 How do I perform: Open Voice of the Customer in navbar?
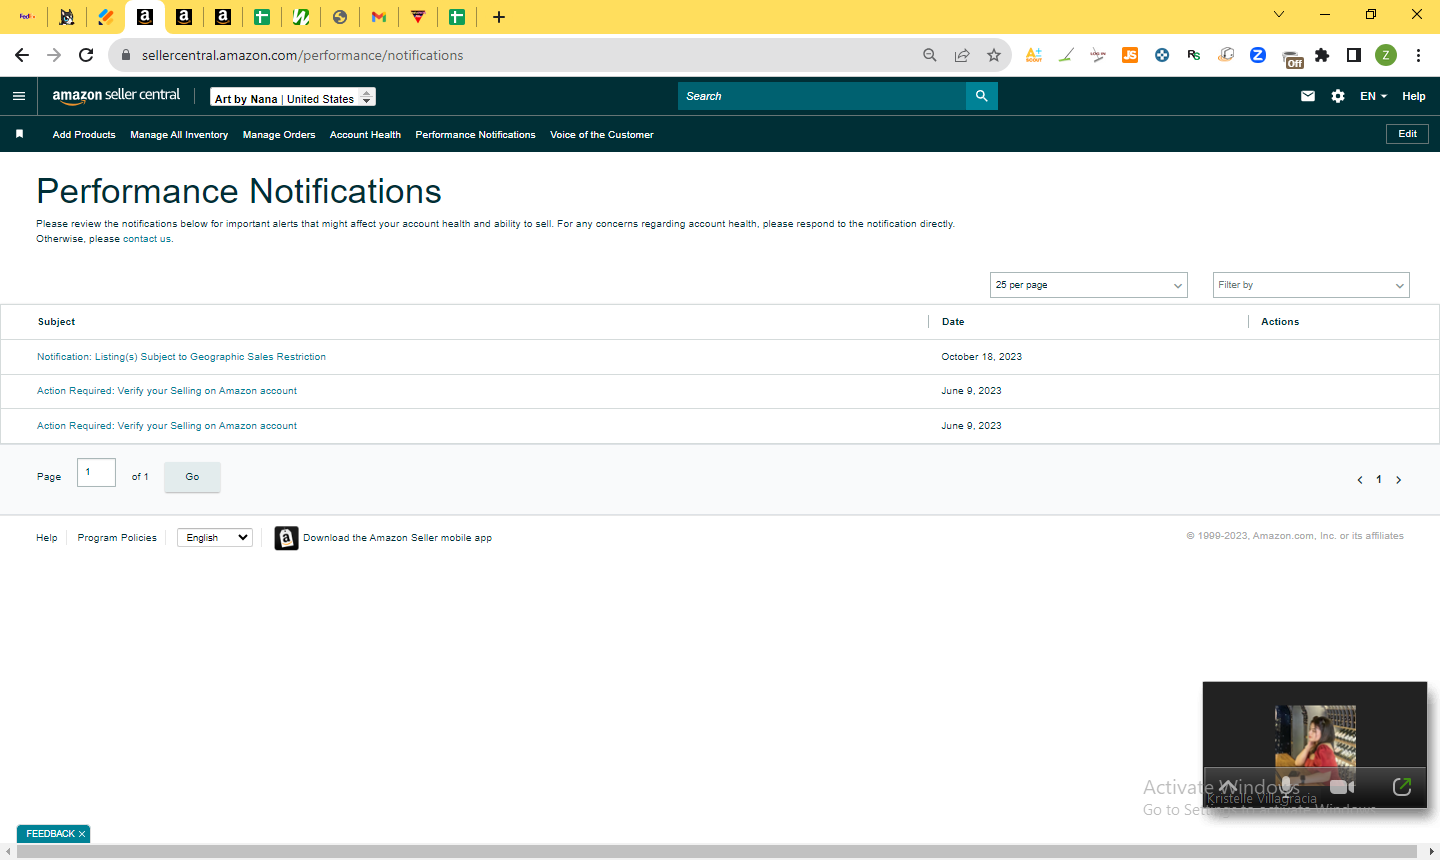coord(602,134)
